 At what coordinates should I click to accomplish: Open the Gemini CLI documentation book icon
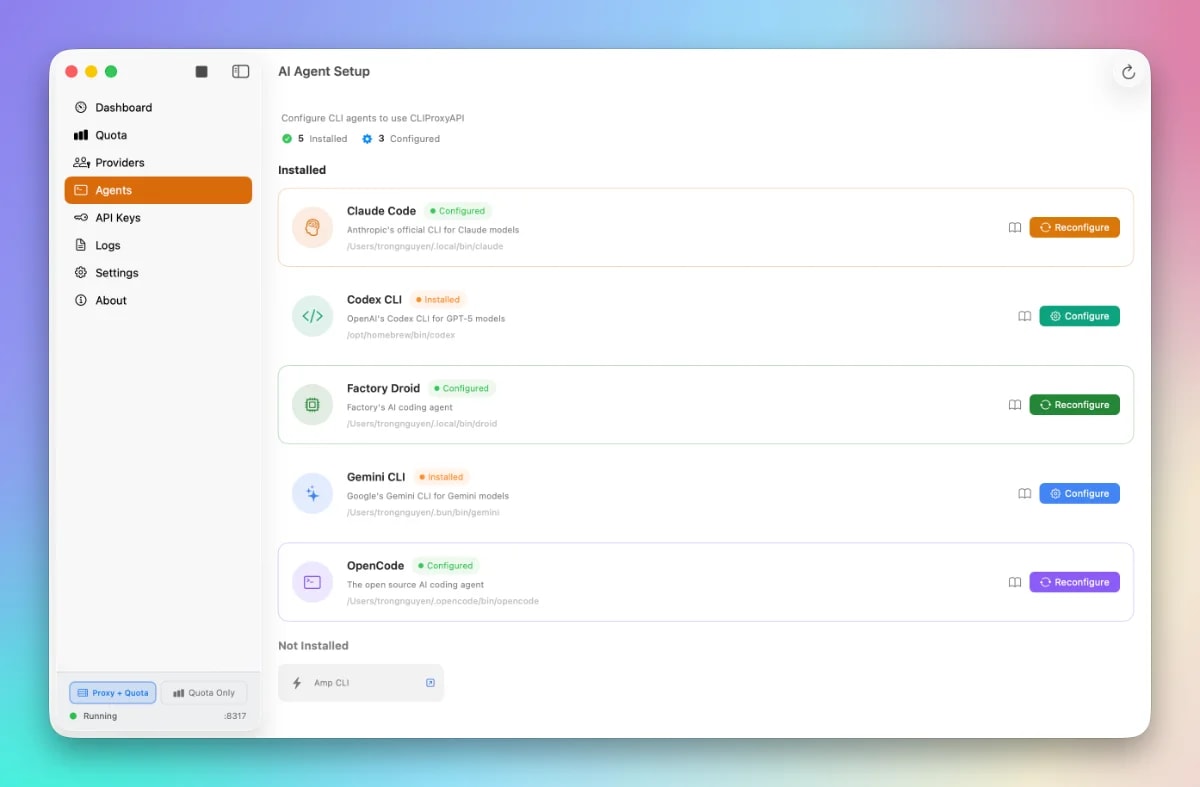coord(1024,493)
